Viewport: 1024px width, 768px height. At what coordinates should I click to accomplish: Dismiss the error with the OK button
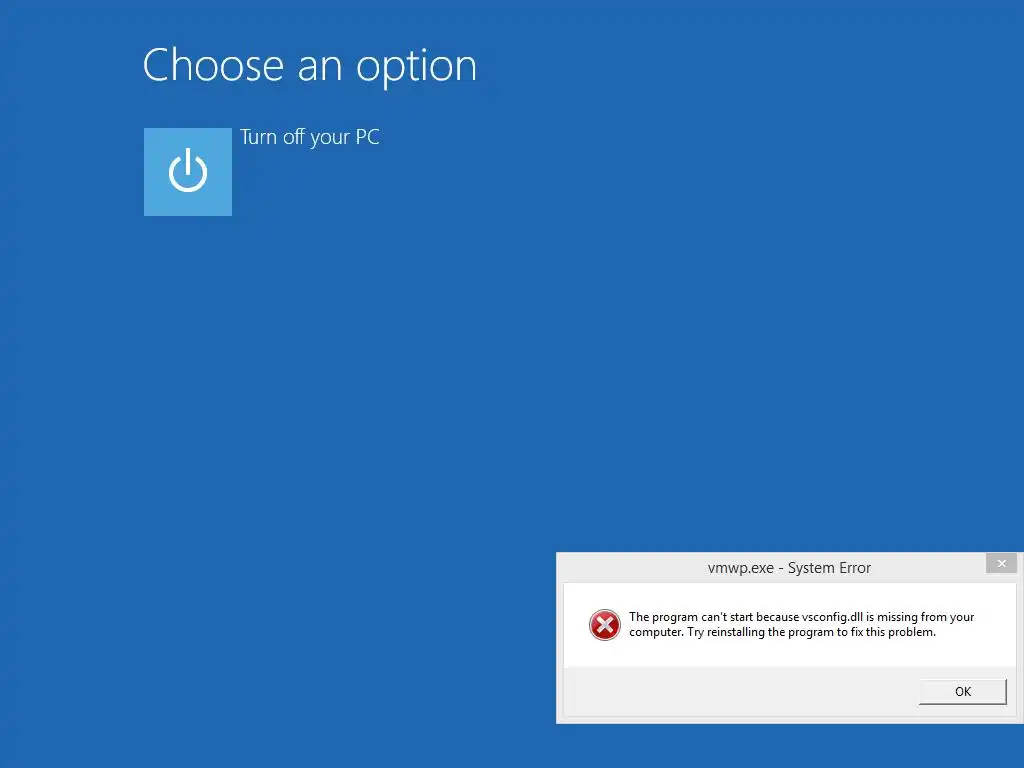click(x=963, y=692)
